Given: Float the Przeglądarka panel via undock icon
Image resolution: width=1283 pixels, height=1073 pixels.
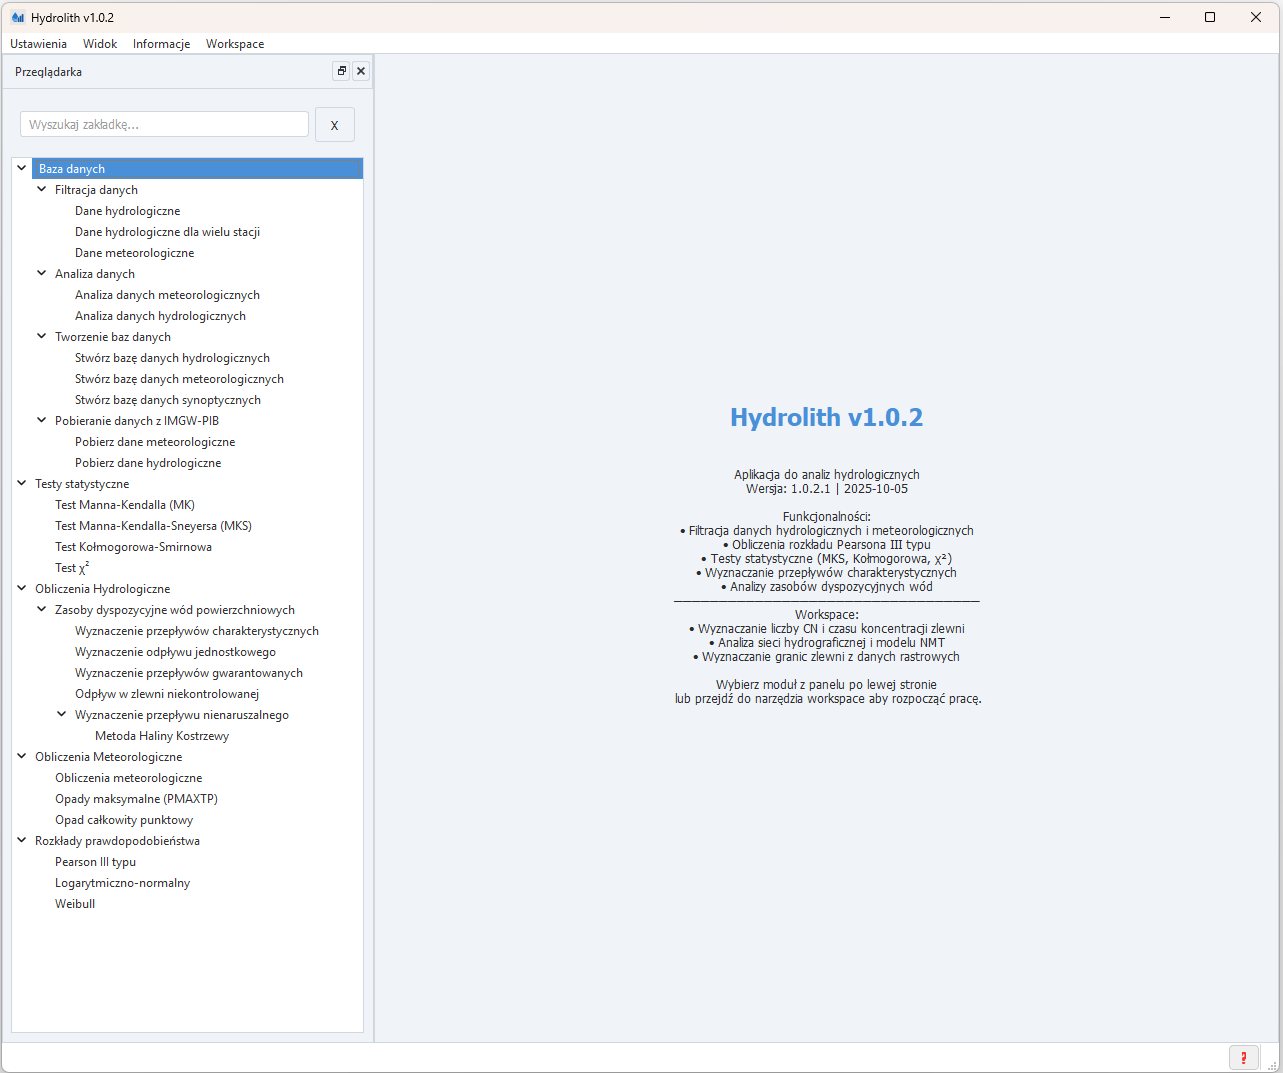Looking at the screenshot, I should tap(341, 71).
